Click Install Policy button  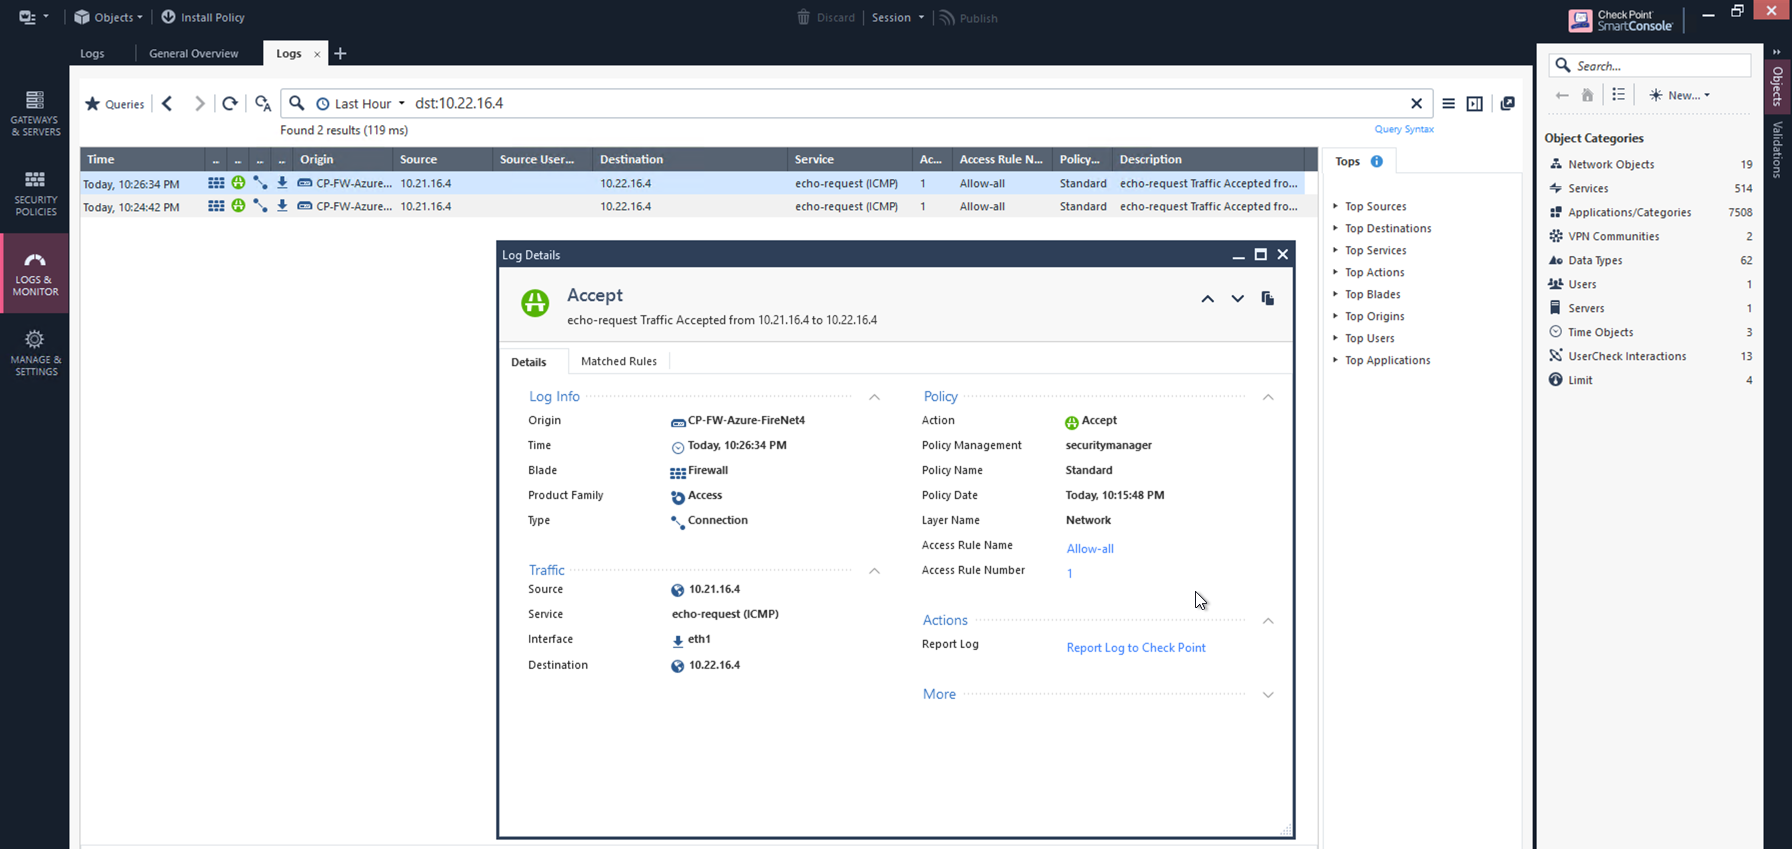tap(203, 17)
